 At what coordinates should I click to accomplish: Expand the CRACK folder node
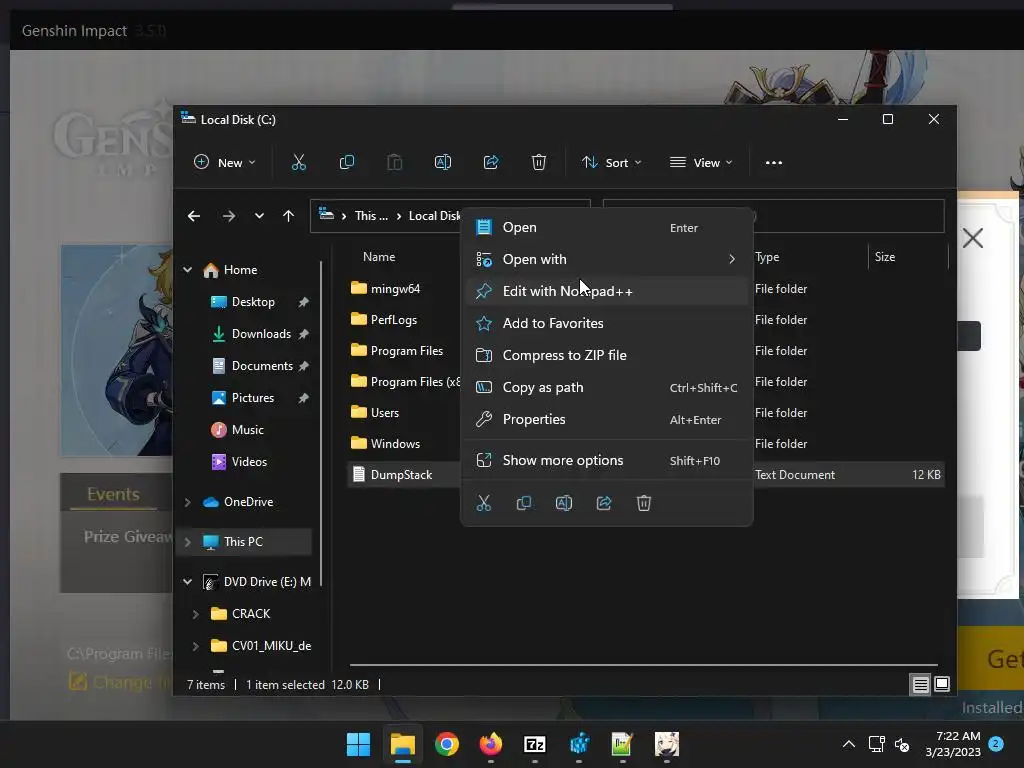click(x=195, y=614)
